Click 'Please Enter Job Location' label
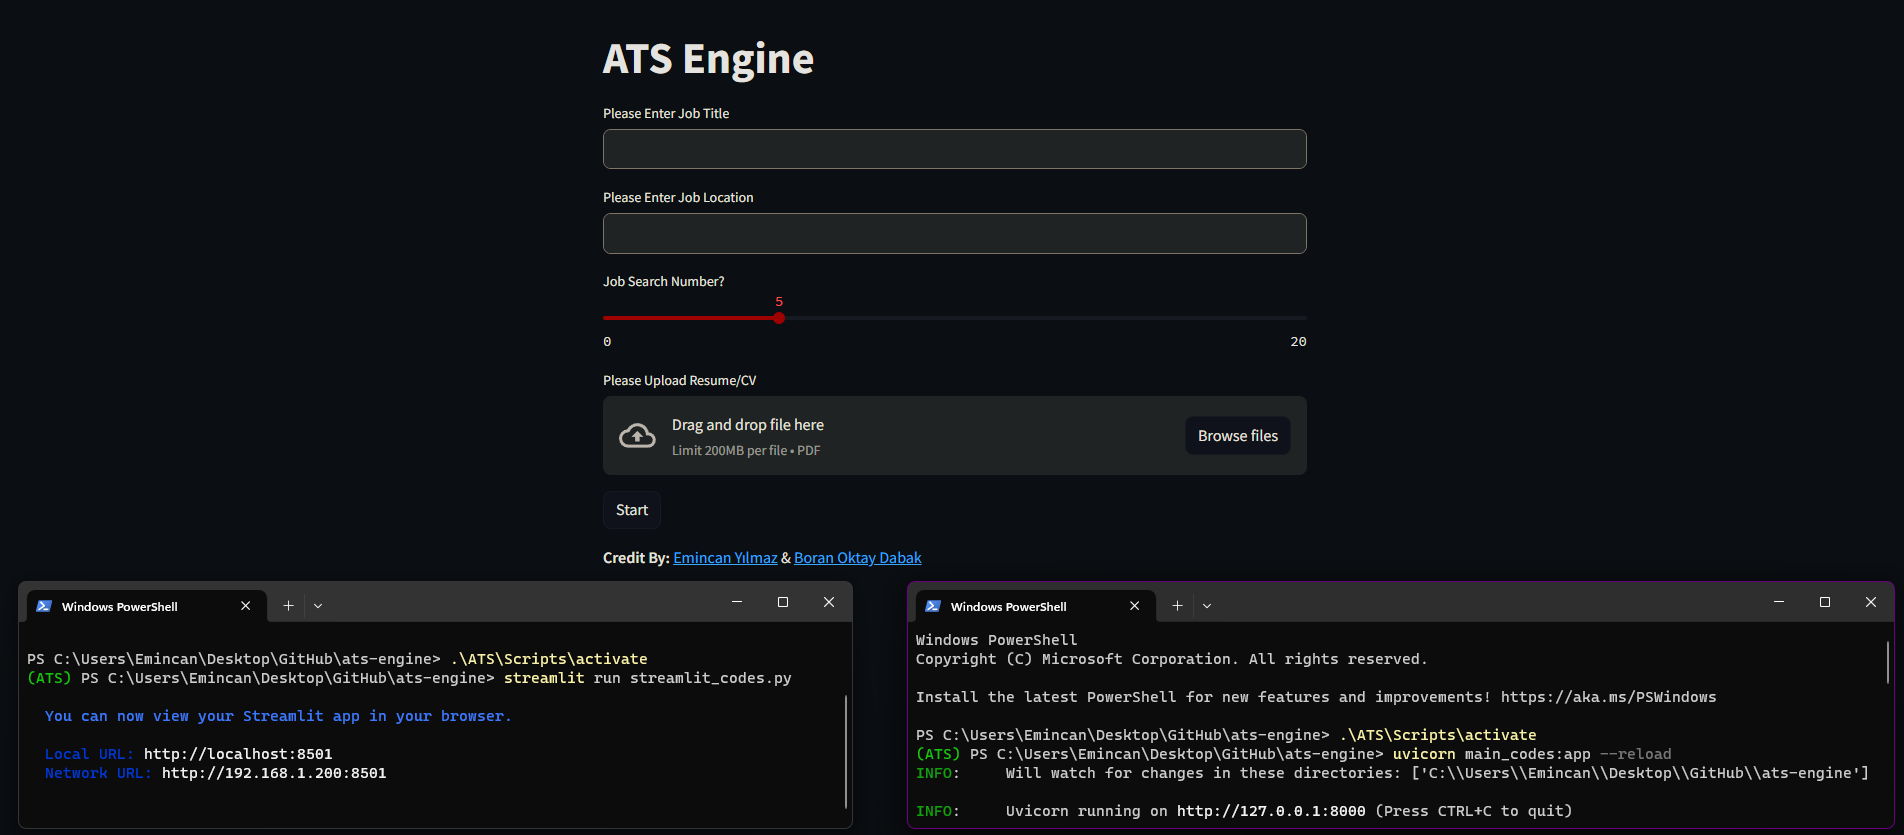 click(678, 198)
